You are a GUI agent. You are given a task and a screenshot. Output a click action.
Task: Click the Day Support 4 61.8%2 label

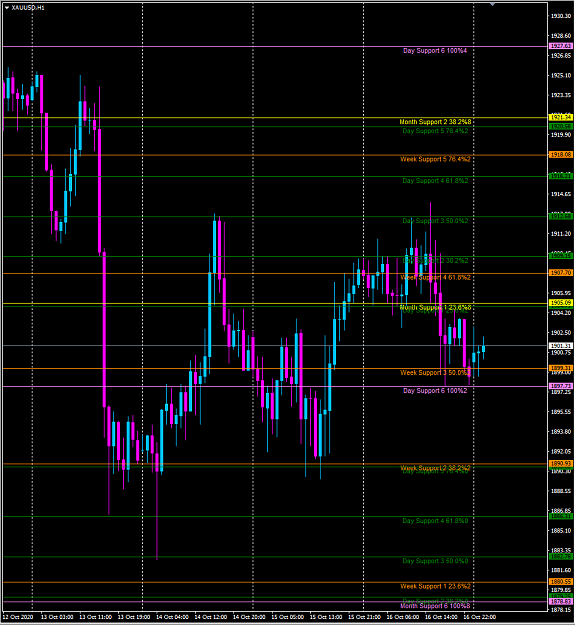(435, 181)
